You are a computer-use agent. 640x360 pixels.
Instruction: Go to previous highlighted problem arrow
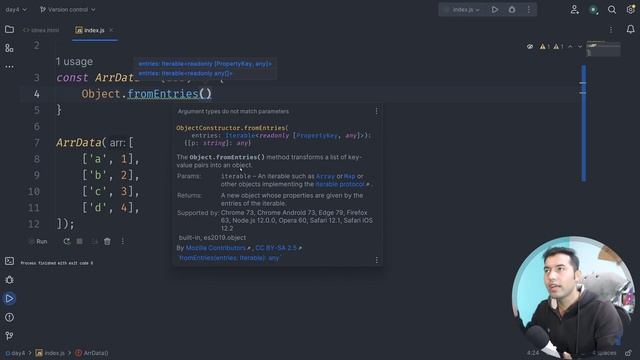570,47
